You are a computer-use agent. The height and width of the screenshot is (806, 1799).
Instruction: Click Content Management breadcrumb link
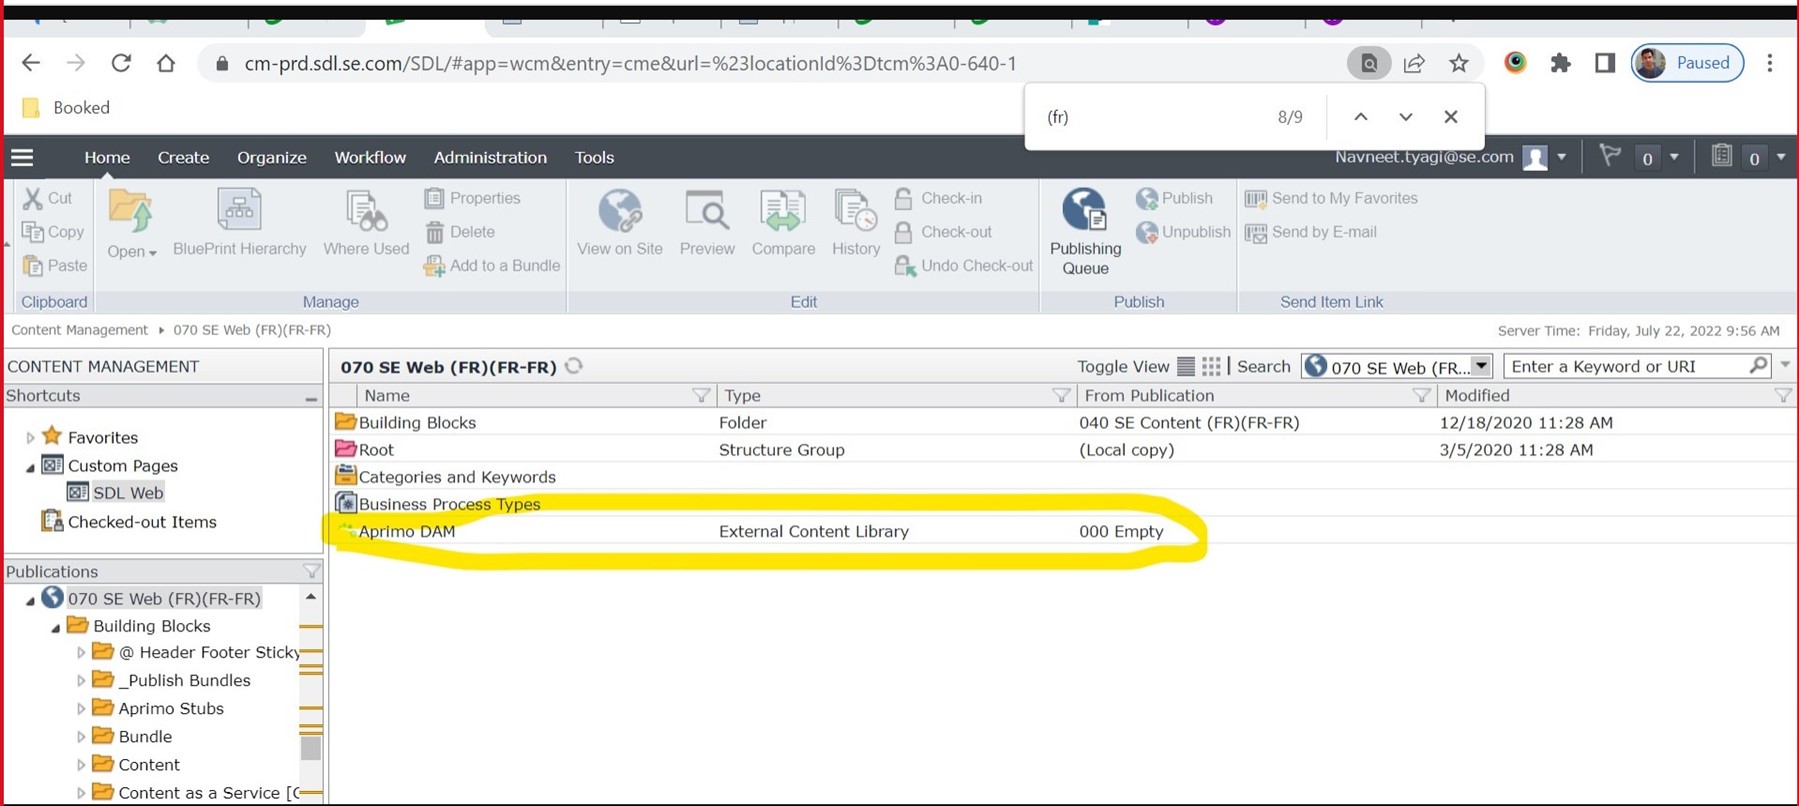click(x=79, y=330)
